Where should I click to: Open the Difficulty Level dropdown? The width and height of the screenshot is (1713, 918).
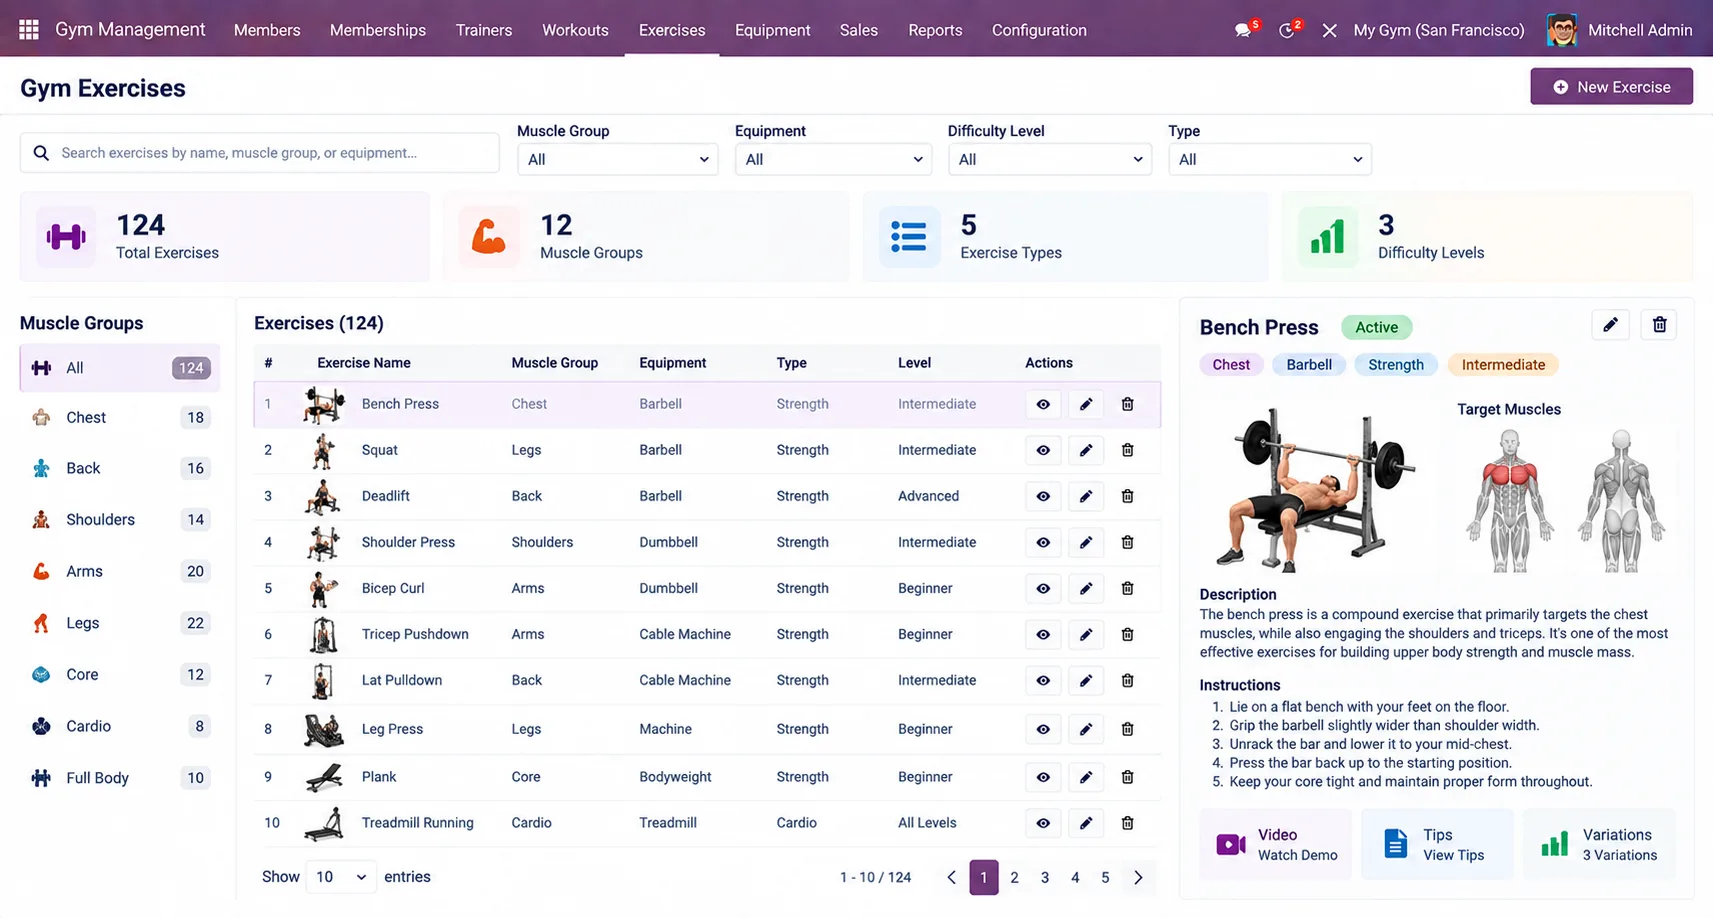(x=1049, y=159)
